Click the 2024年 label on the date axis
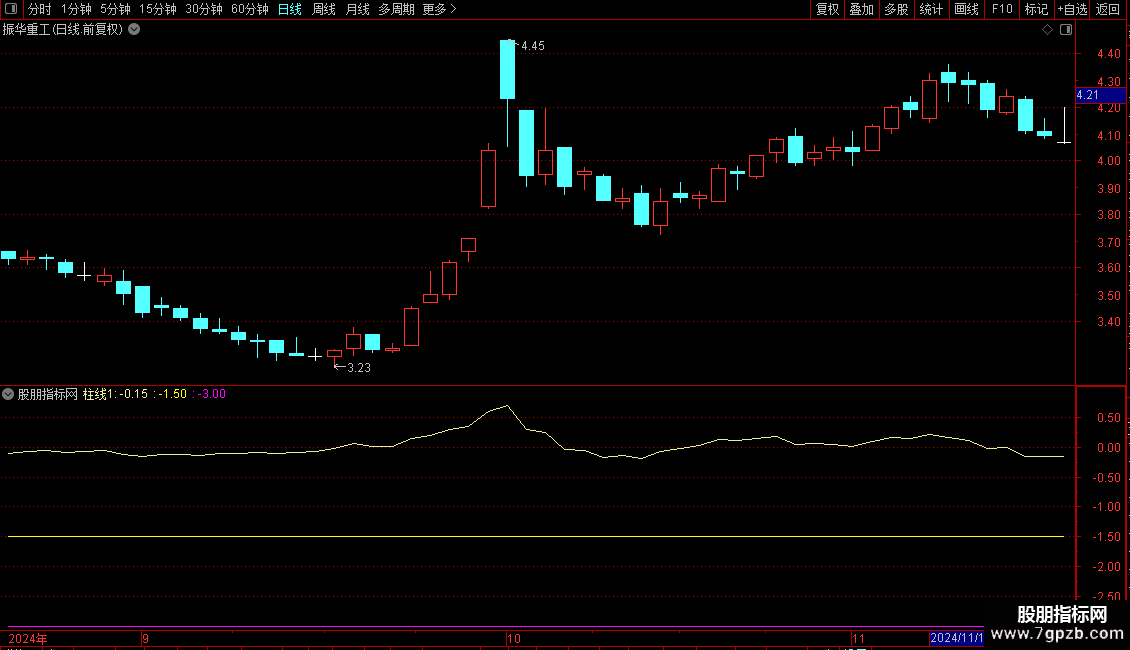Viewport: 1130px width, 650px height. pos(28,638)
